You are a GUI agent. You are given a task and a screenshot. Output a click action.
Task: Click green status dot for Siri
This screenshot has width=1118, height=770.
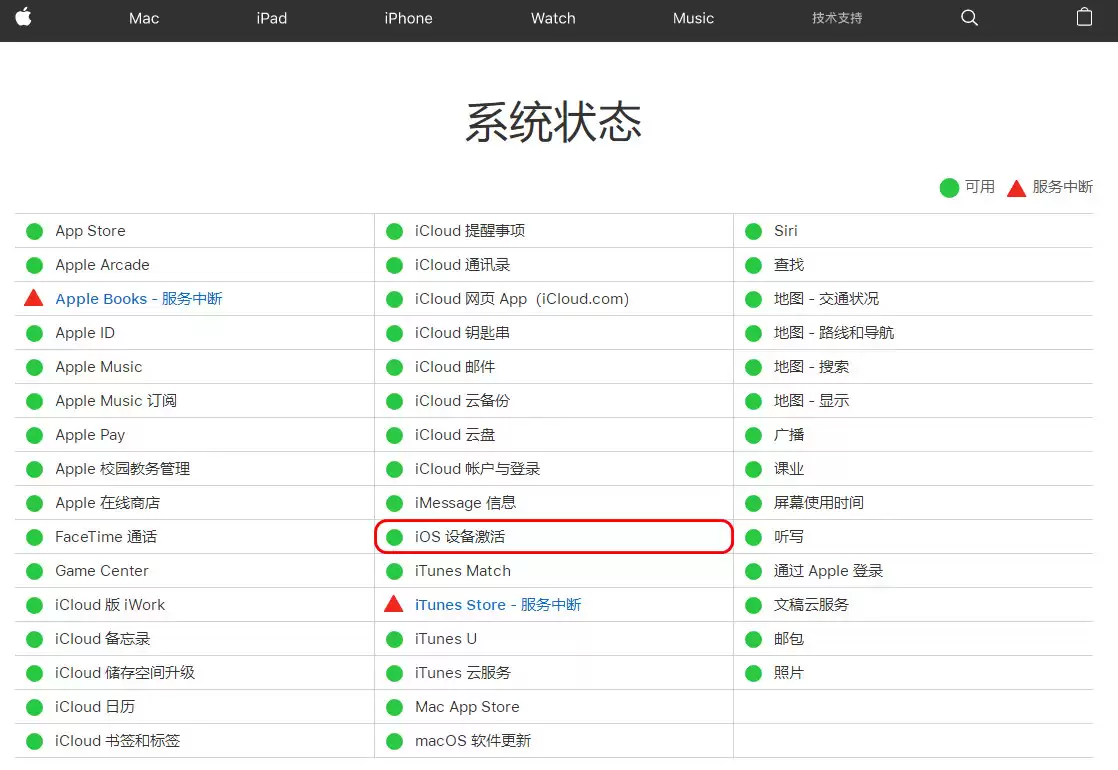[754, 231]
